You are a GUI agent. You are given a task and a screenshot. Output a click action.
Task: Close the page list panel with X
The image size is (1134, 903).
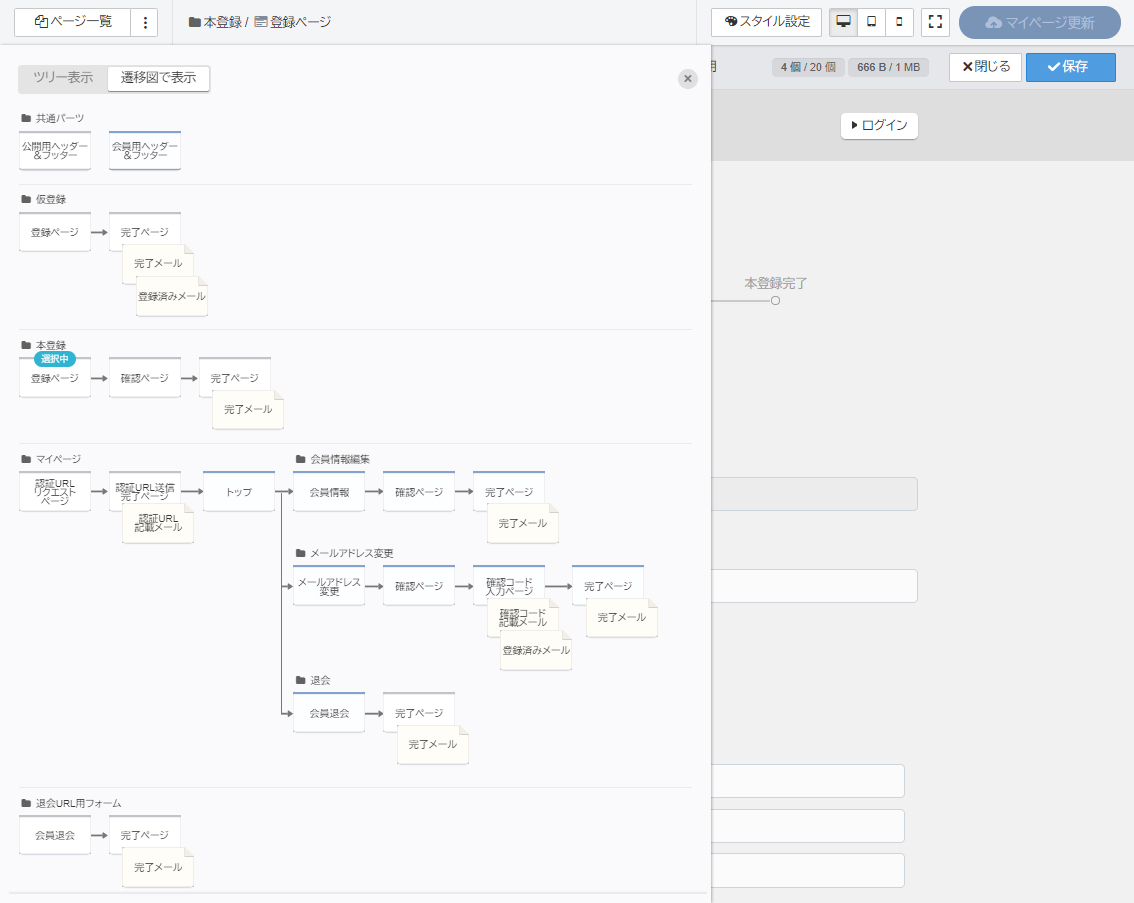(x=688, y=79)
